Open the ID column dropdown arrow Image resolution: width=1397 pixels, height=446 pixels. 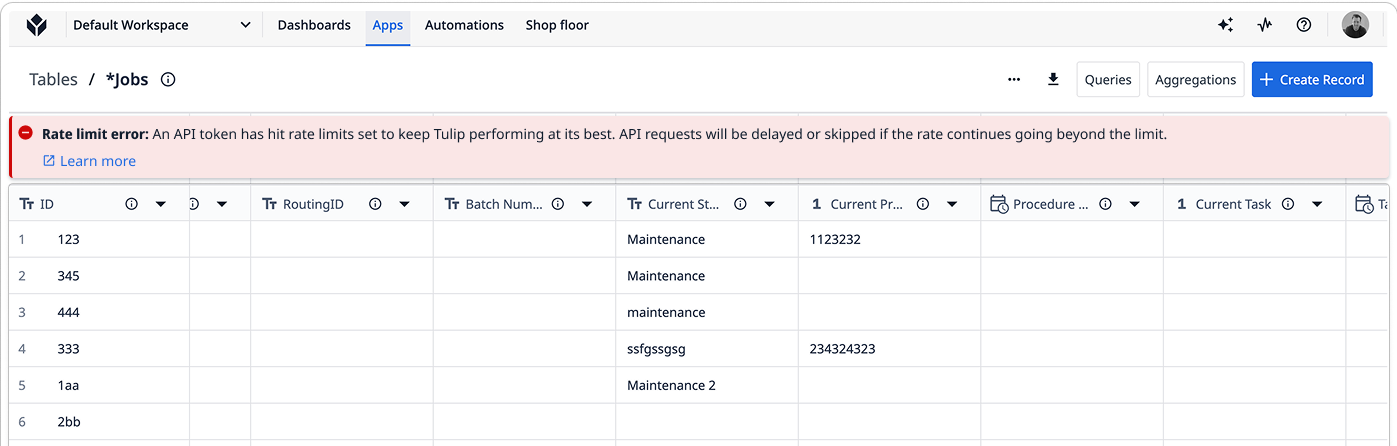click(x=161, y=204)
